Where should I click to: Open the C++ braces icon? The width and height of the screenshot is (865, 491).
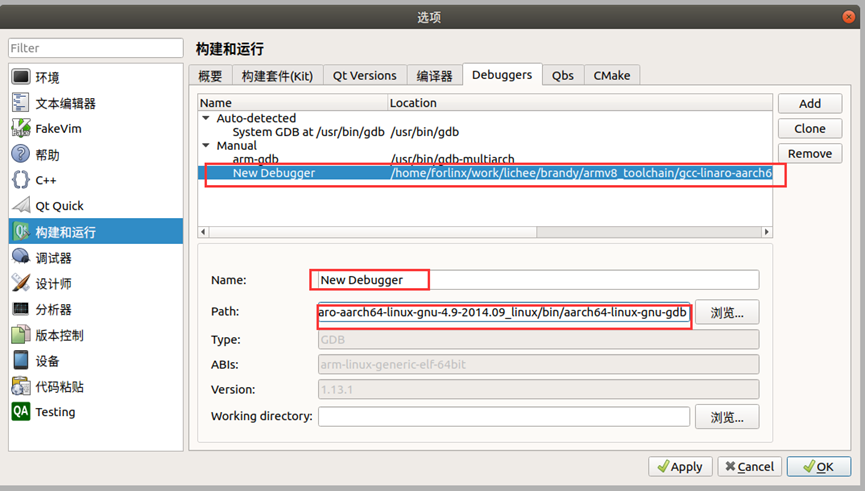click(x=21, y=180)
